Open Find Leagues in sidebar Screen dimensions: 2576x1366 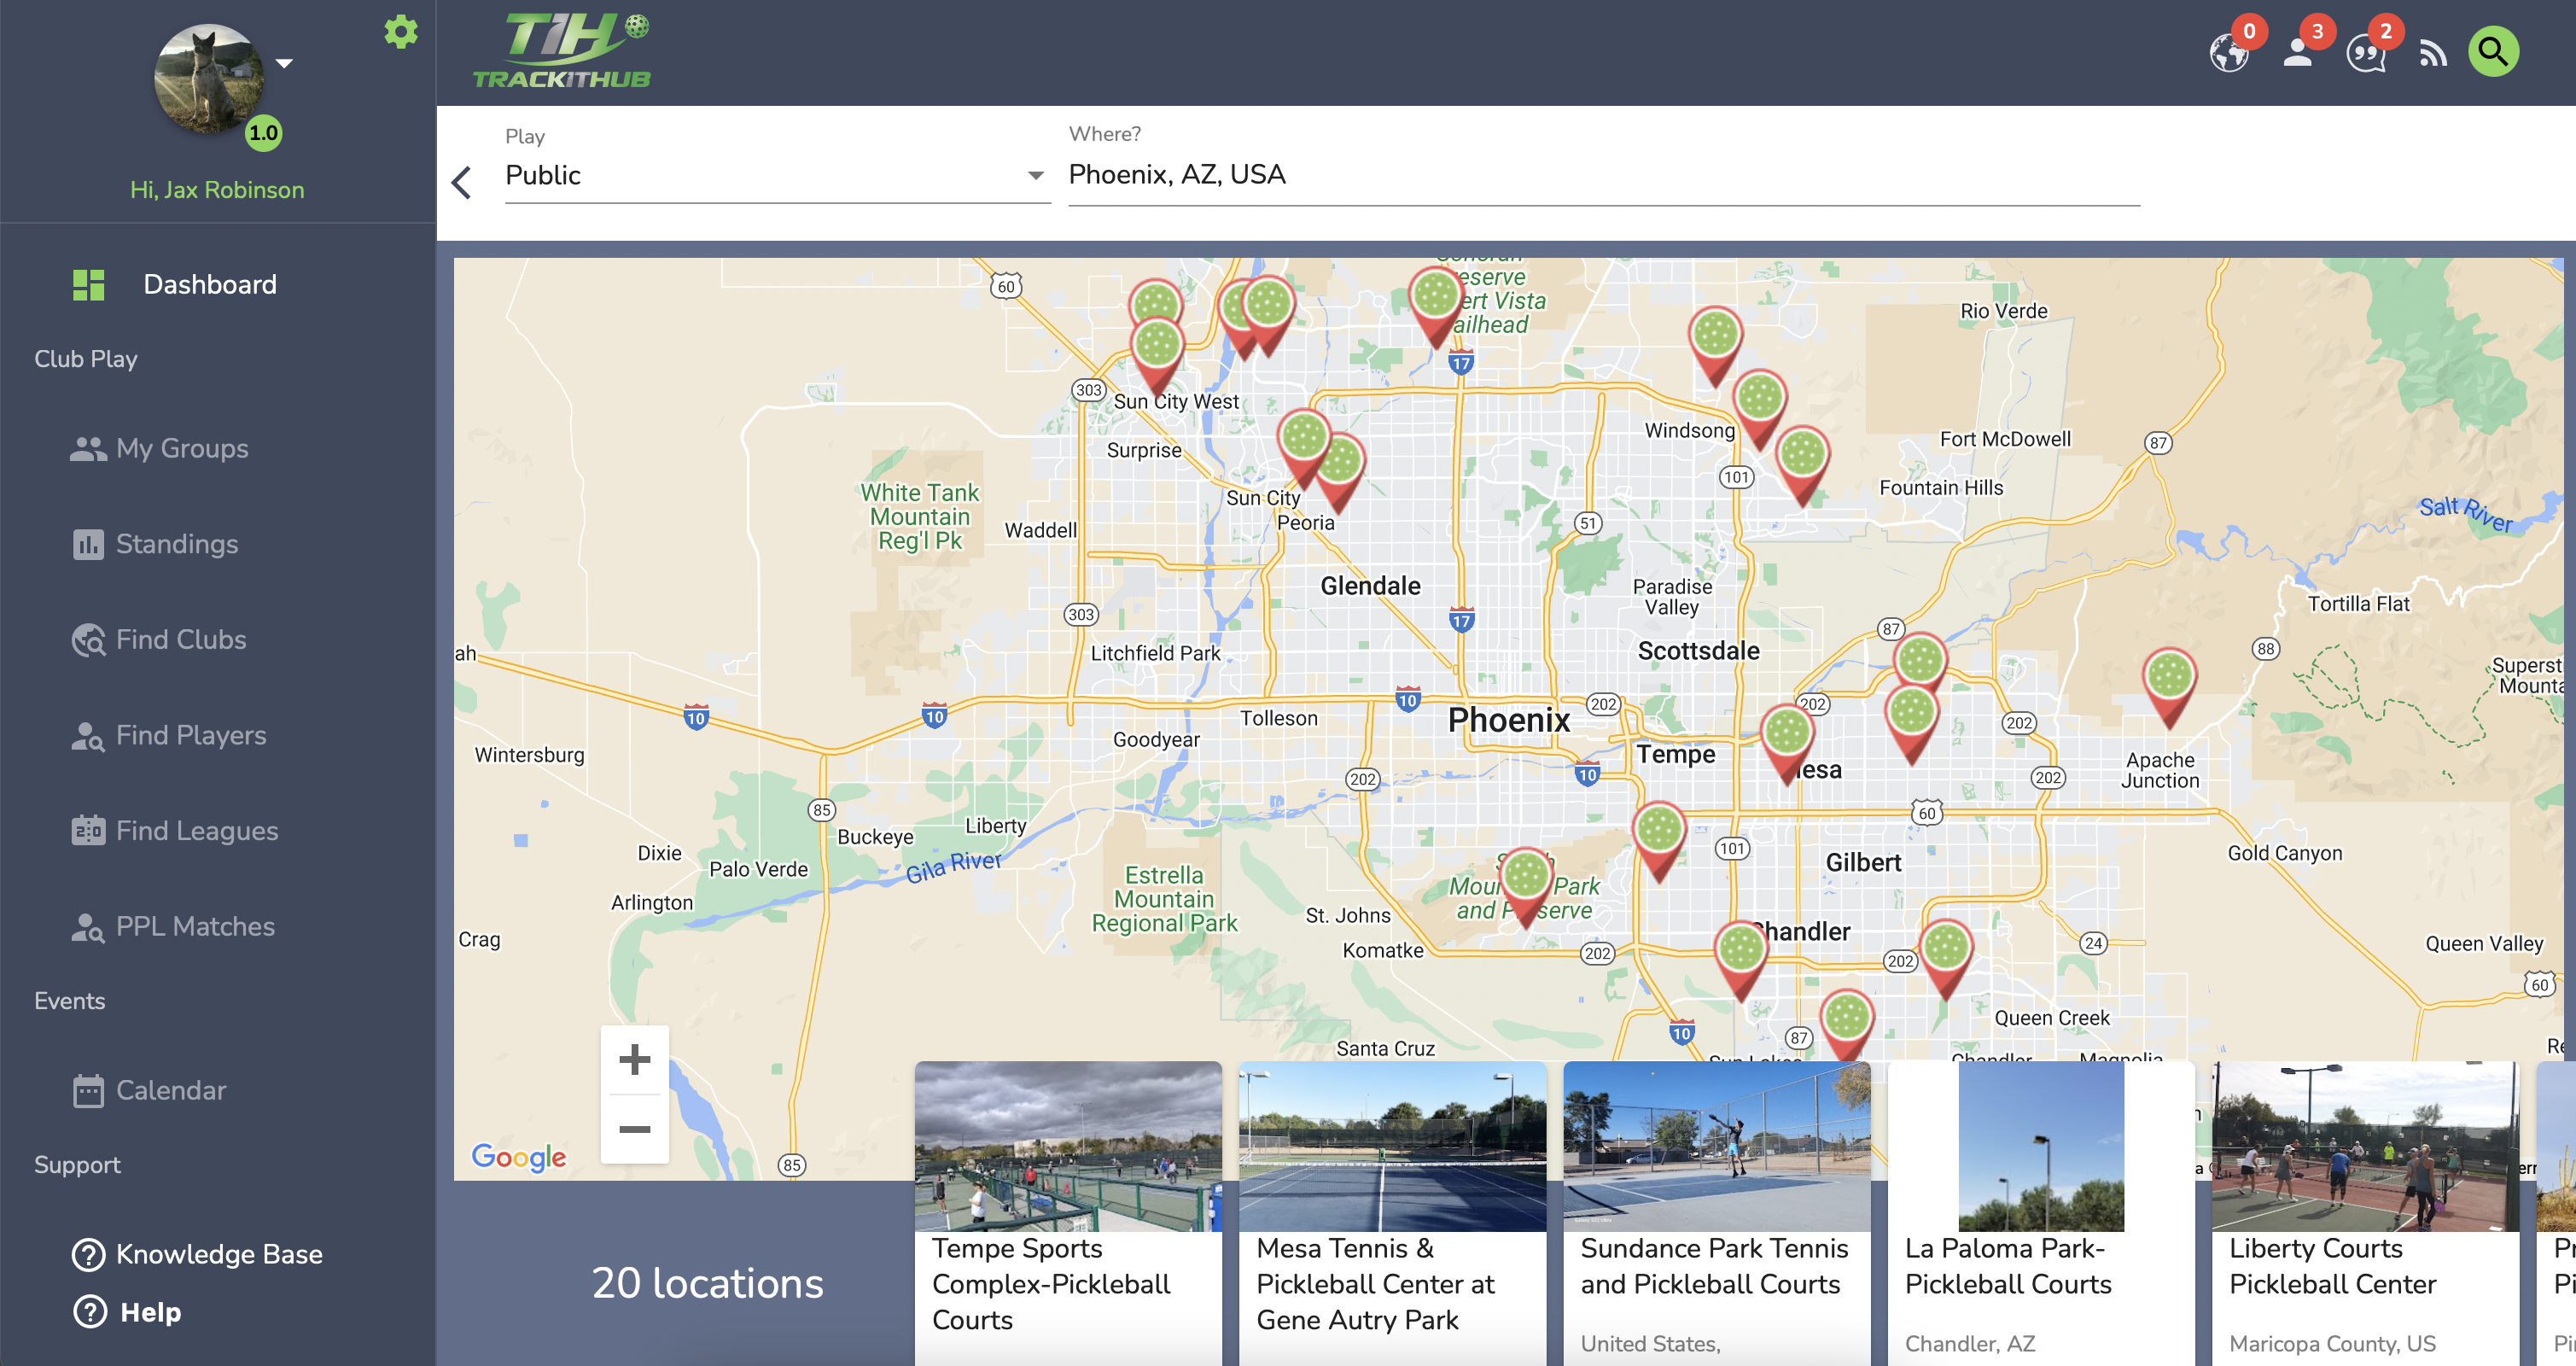[x=196, y=830]
